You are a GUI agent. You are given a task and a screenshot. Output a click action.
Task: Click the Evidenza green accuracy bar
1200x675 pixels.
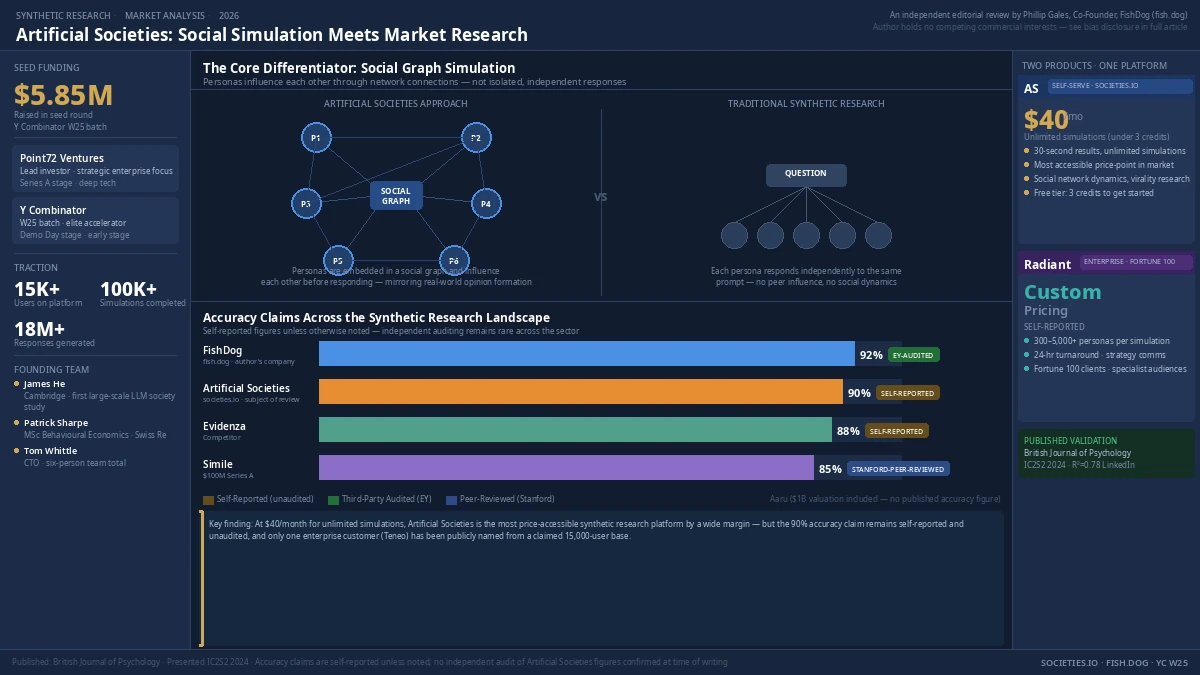click(x=575, y=430)
